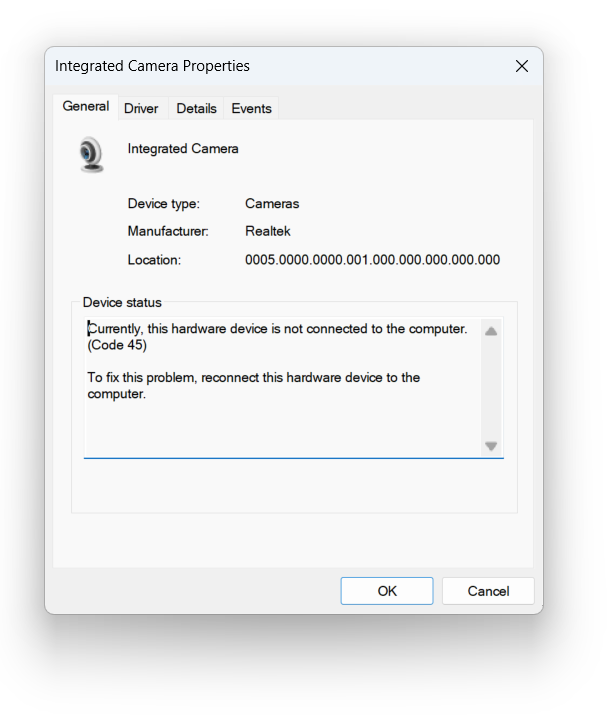Click the 'Device type:' label

[x=164, y=203]
